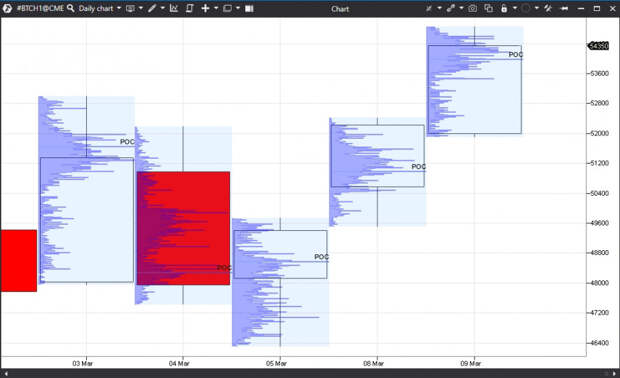Open the indicators chart icon
This screenshot has height=378, width=620.
coord(174,8)
